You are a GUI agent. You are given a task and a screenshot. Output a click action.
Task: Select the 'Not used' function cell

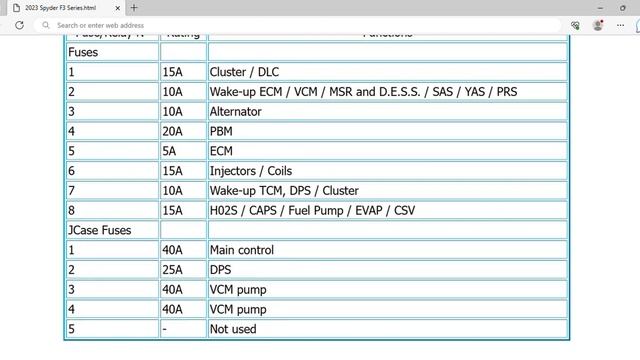tap(388, 329)
